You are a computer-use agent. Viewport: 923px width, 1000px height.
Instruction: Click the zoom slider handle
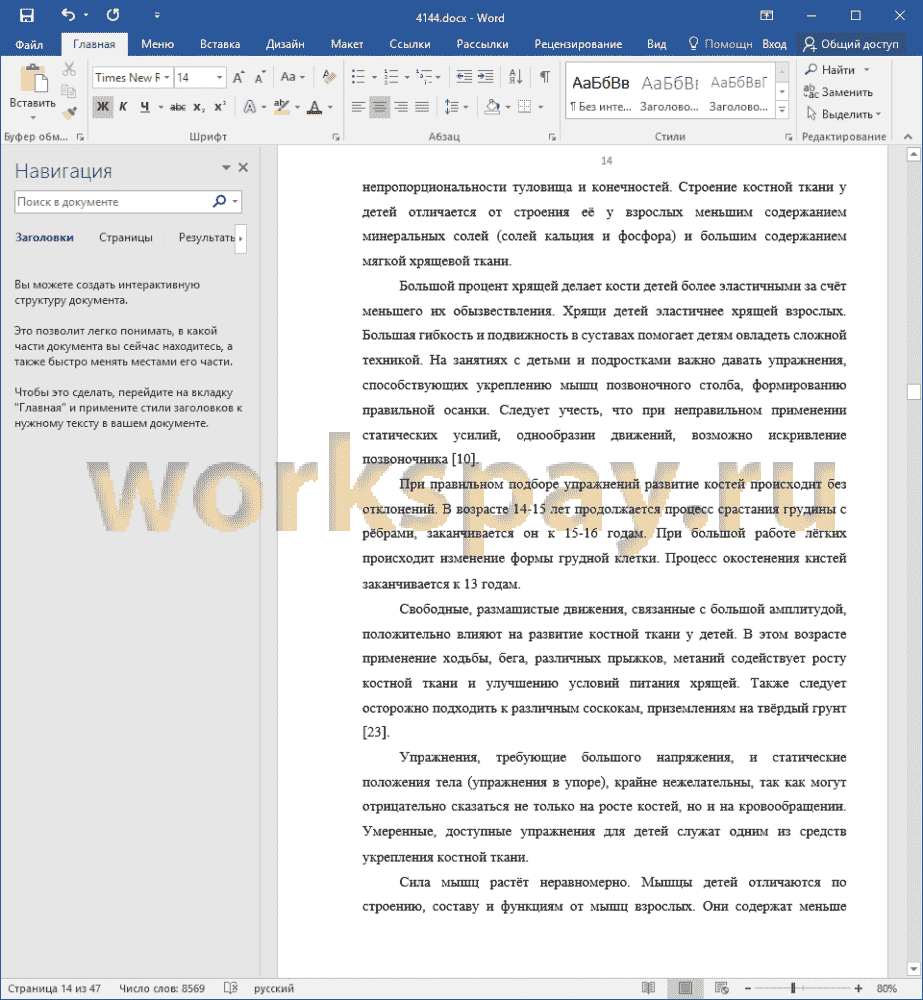click(x=793, y=988)
